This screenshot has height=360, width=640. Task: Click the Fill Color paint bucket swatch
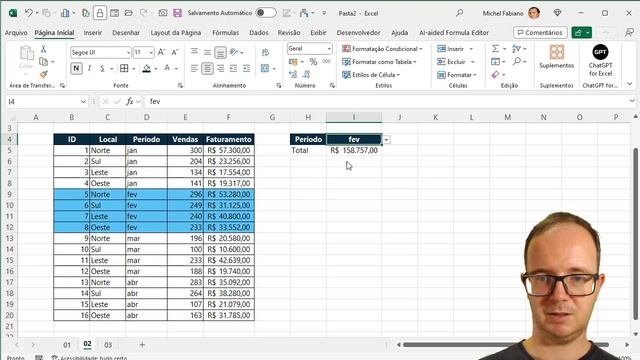(x=147, y=69)
